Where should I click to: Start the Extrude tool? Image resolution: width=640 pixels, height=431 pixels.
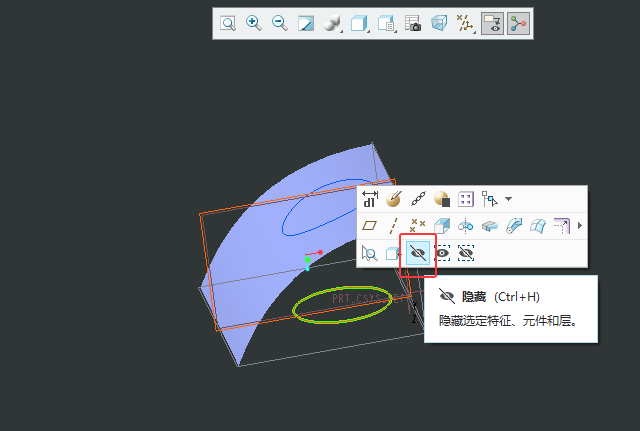(x=442, y=226)
